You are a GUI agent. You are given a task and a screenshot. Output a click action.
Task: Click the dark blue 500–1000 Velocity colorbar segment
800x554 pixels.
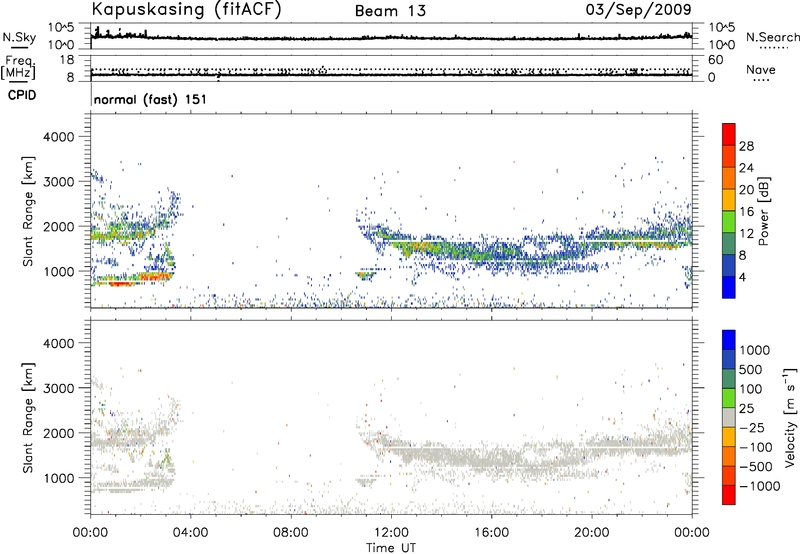(729, 359)
